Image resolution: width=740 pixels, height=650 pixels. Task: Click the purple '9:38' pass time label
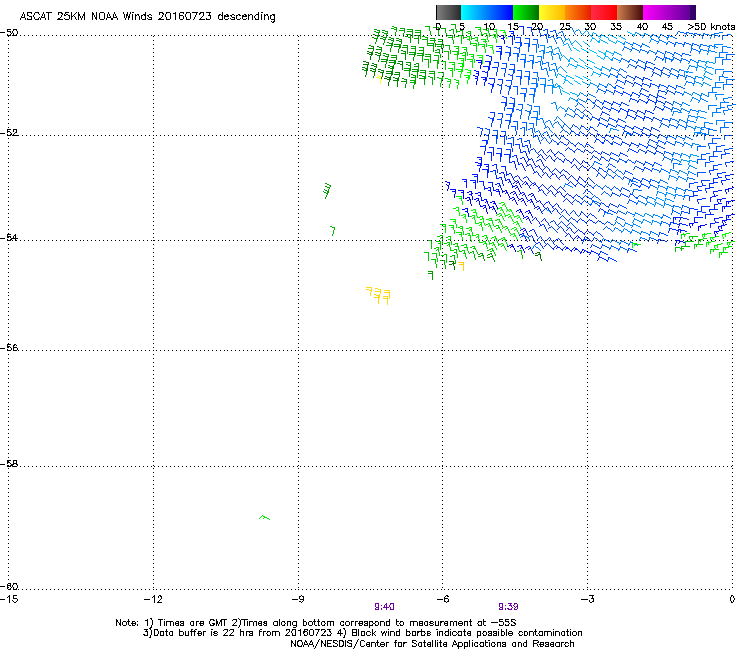click(x=508, y=607)
